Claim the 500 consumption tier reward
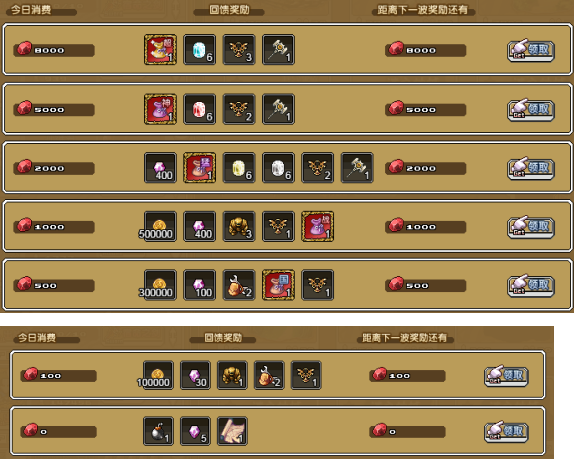This screenshot has height=459, width=574. tap(531, 285)
